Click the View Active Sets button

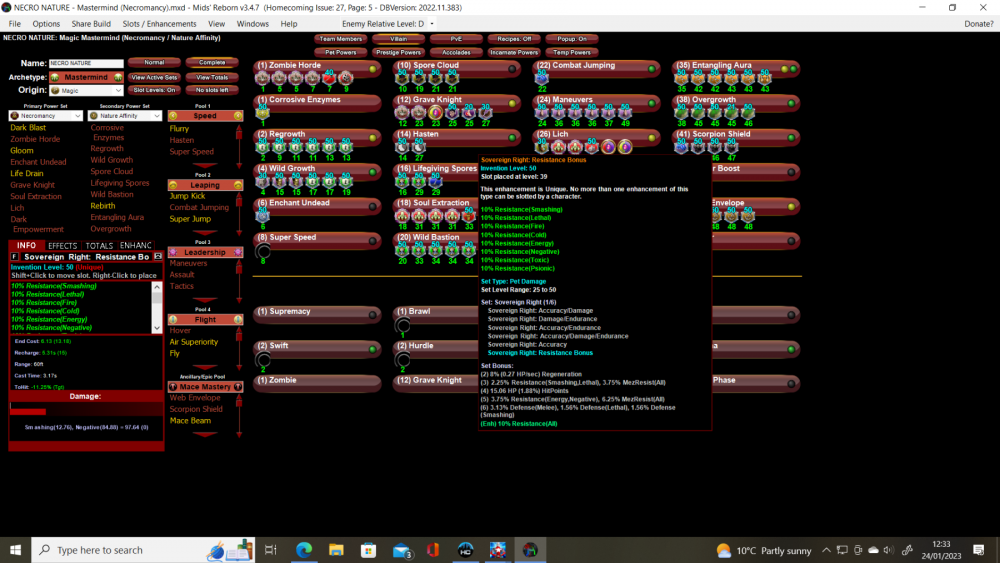[x=154, y=77]
